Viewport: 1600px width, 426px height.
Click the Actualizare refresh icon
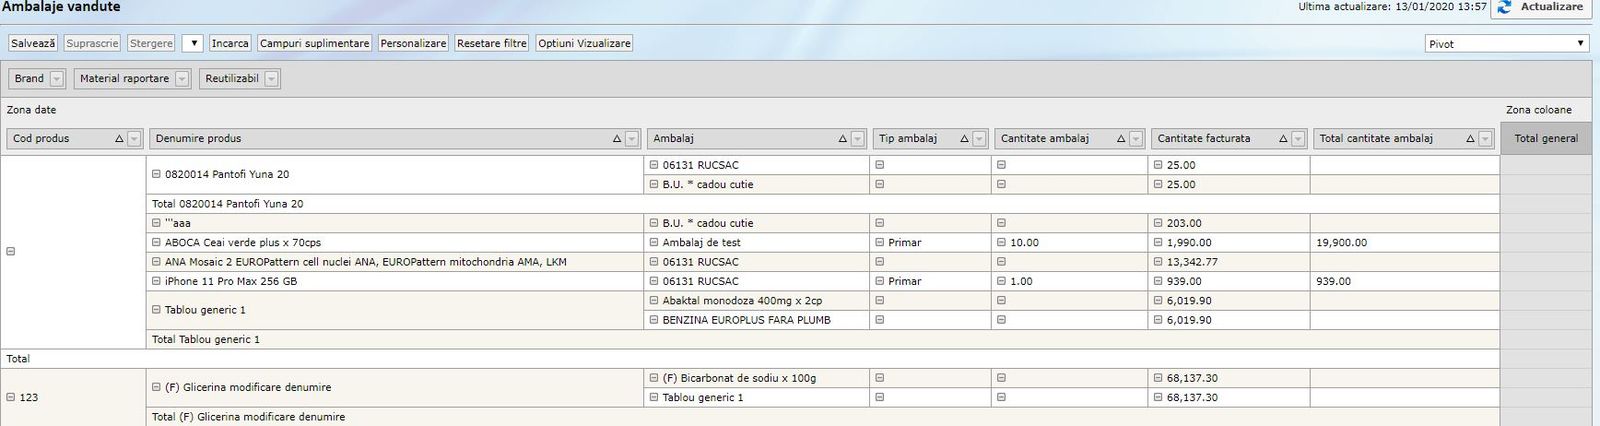pyautogui.click(x=1505, y=7)
